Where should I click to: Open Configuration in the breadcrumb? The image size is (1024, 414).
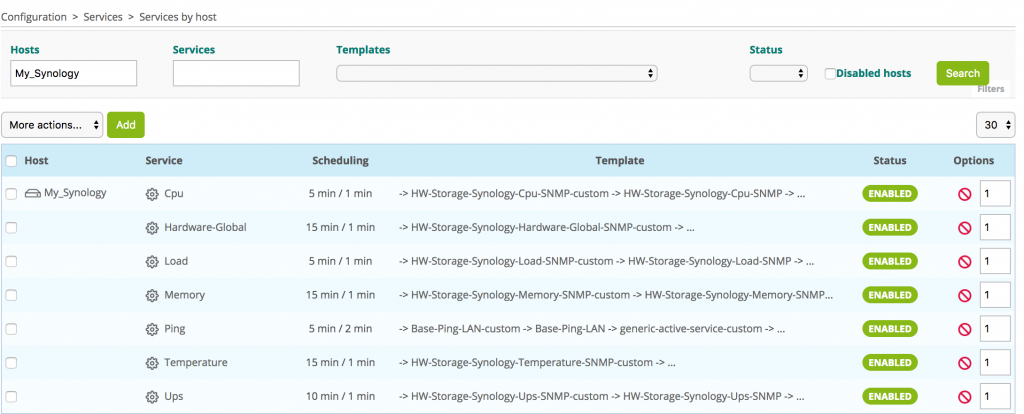[34, 17]
